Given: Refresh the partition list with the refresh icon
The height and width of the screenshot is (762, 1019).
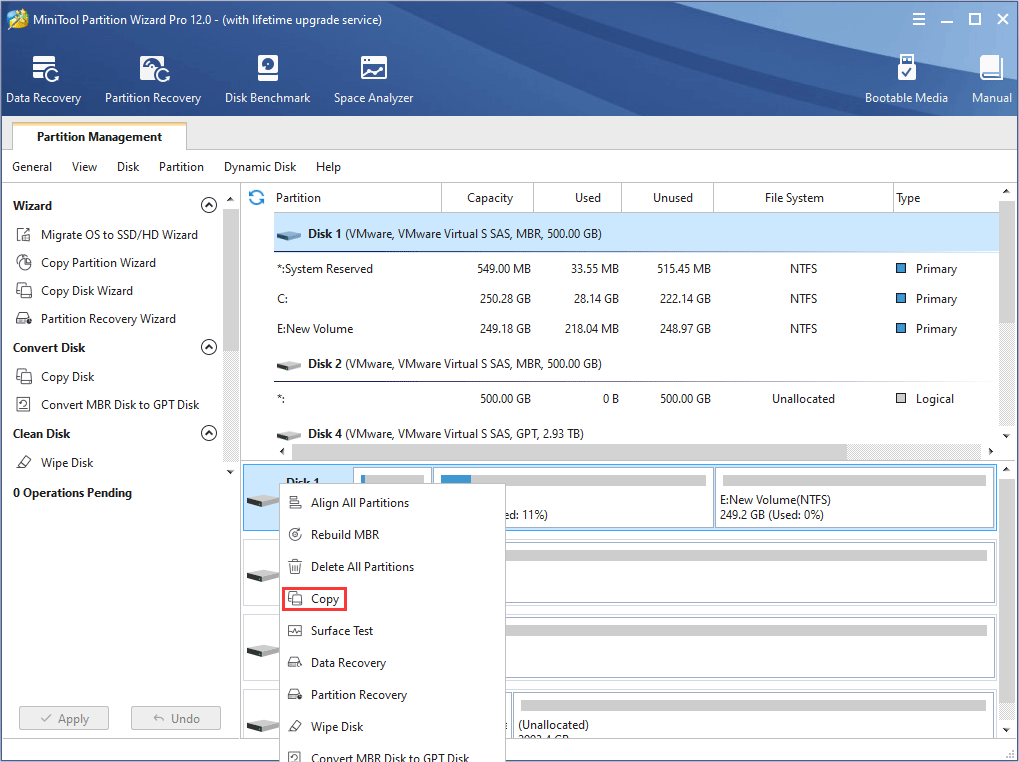Looking at the screenshot, I should (x=257, y=197).
